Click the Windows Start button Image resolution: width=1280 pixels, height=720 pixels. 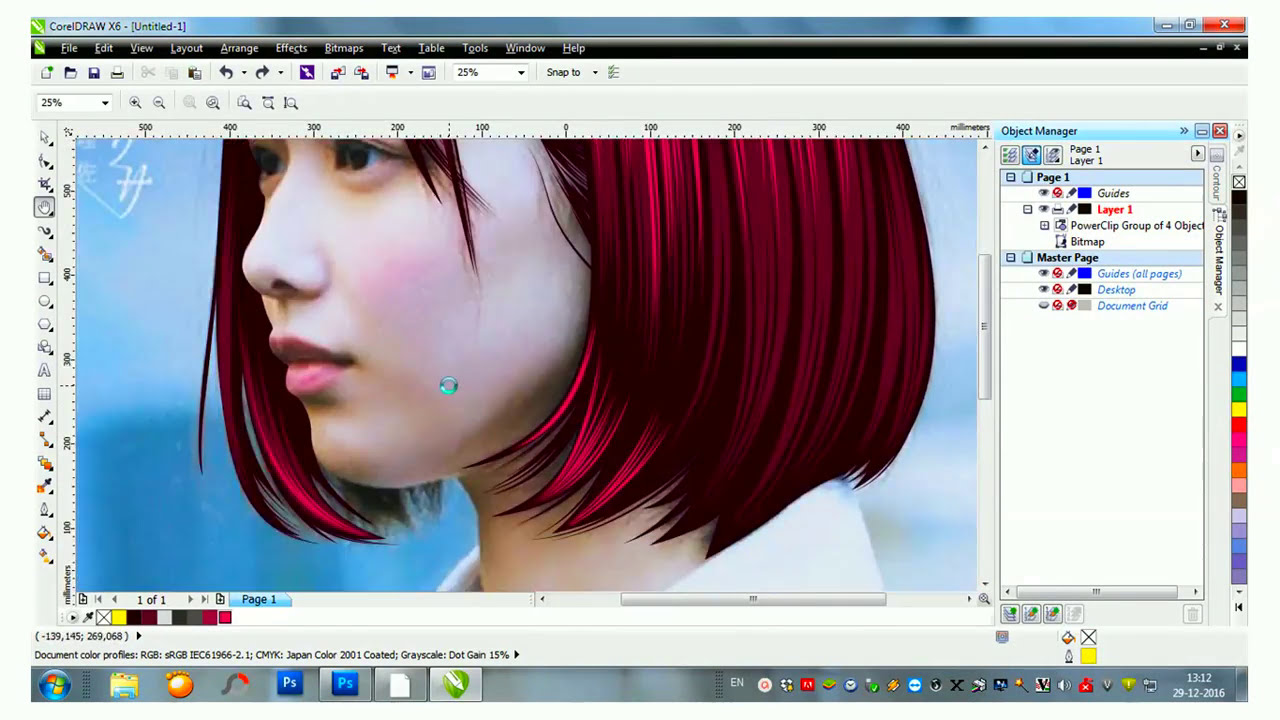(x=54, y=685)
